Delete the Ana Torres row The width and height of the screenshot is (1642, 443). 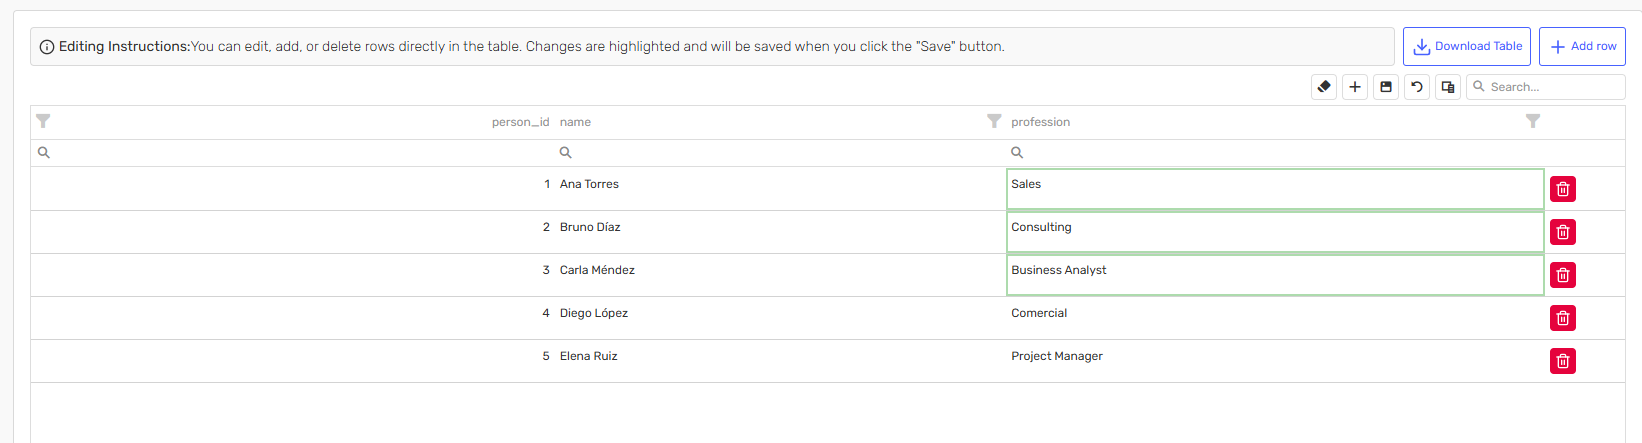[x=1563, y=189]
